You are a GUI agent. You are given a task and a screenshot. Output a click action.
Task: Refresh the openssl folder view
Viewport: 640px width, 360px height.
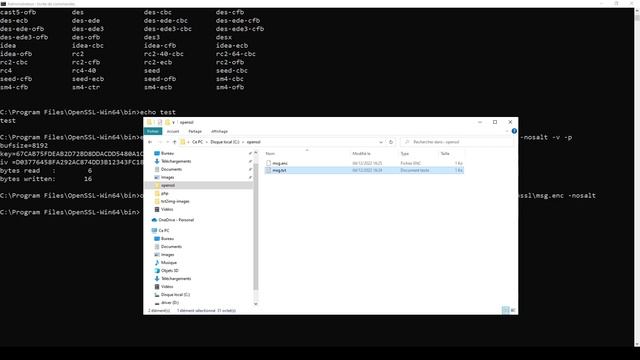point(391,142)
